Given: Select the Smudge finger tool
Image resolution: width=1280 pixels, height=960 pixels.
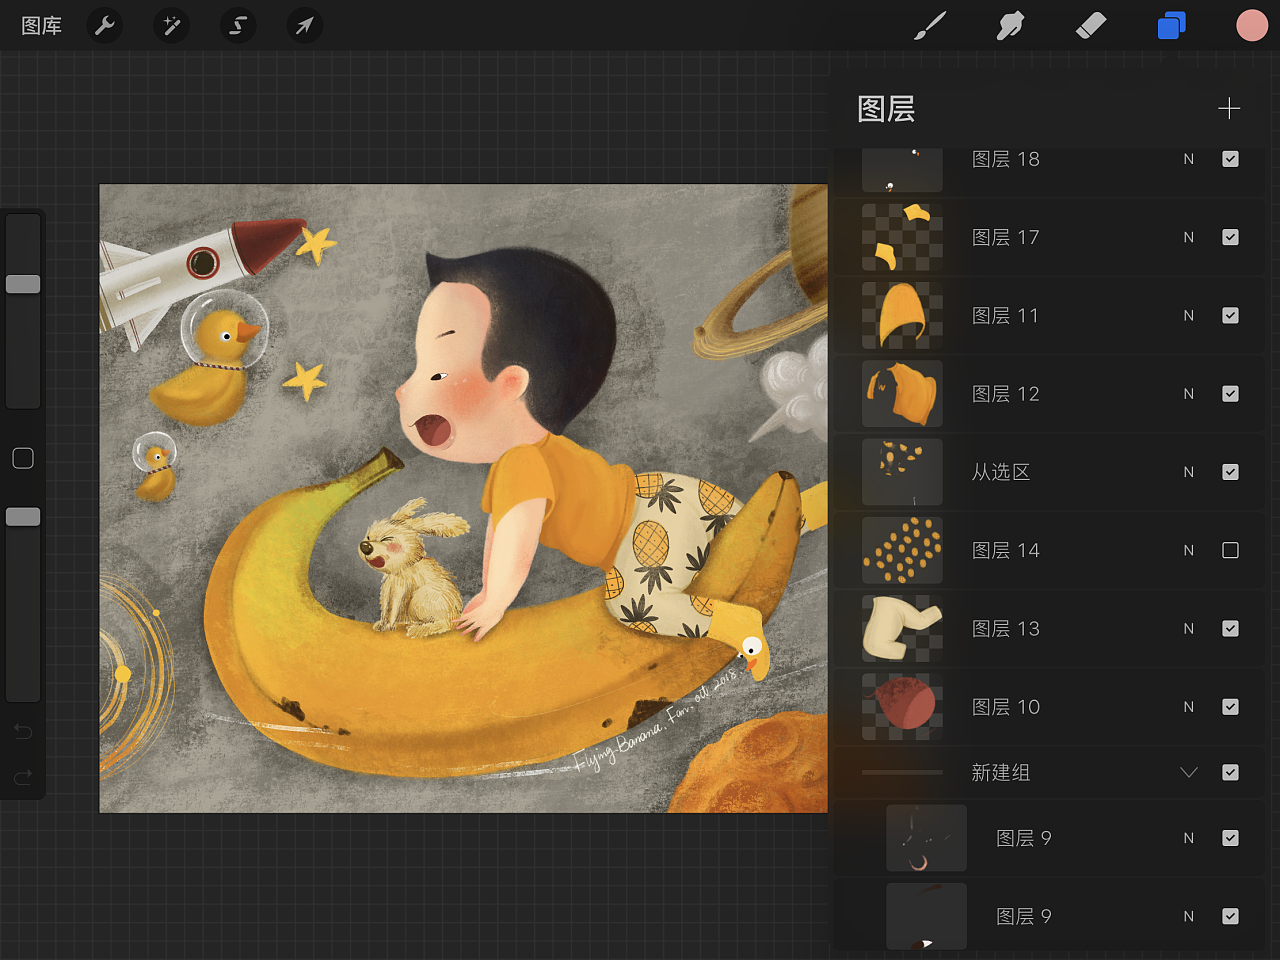Looking at the screenshot, I should pyautogui.click(x=1010, y=26).
